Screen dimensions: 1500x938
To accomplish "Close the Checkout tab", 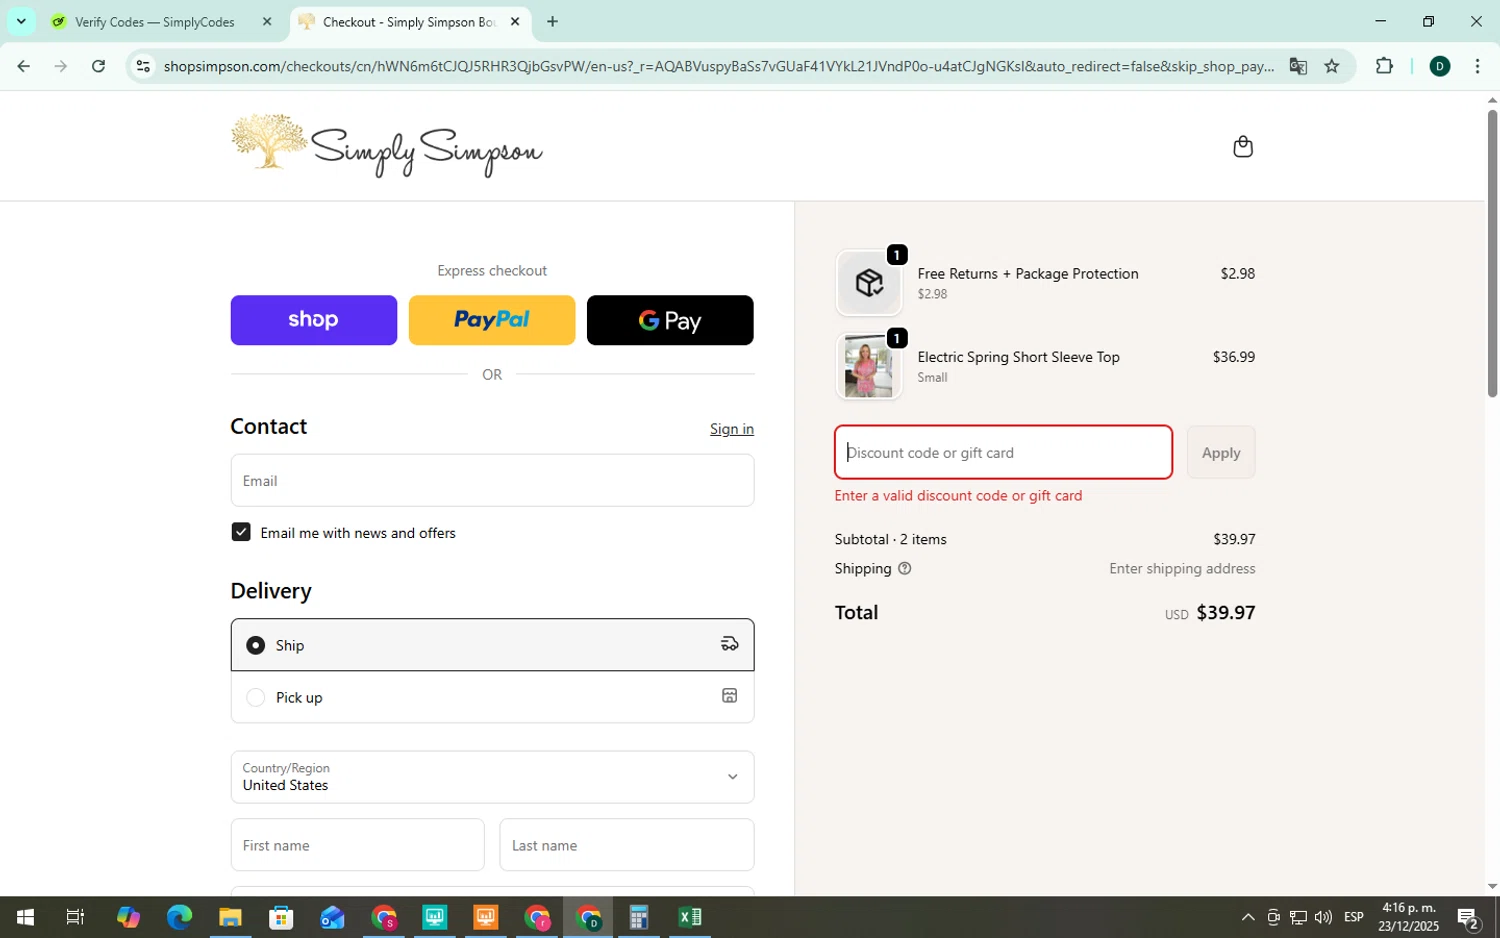I will tap(515, 21).
